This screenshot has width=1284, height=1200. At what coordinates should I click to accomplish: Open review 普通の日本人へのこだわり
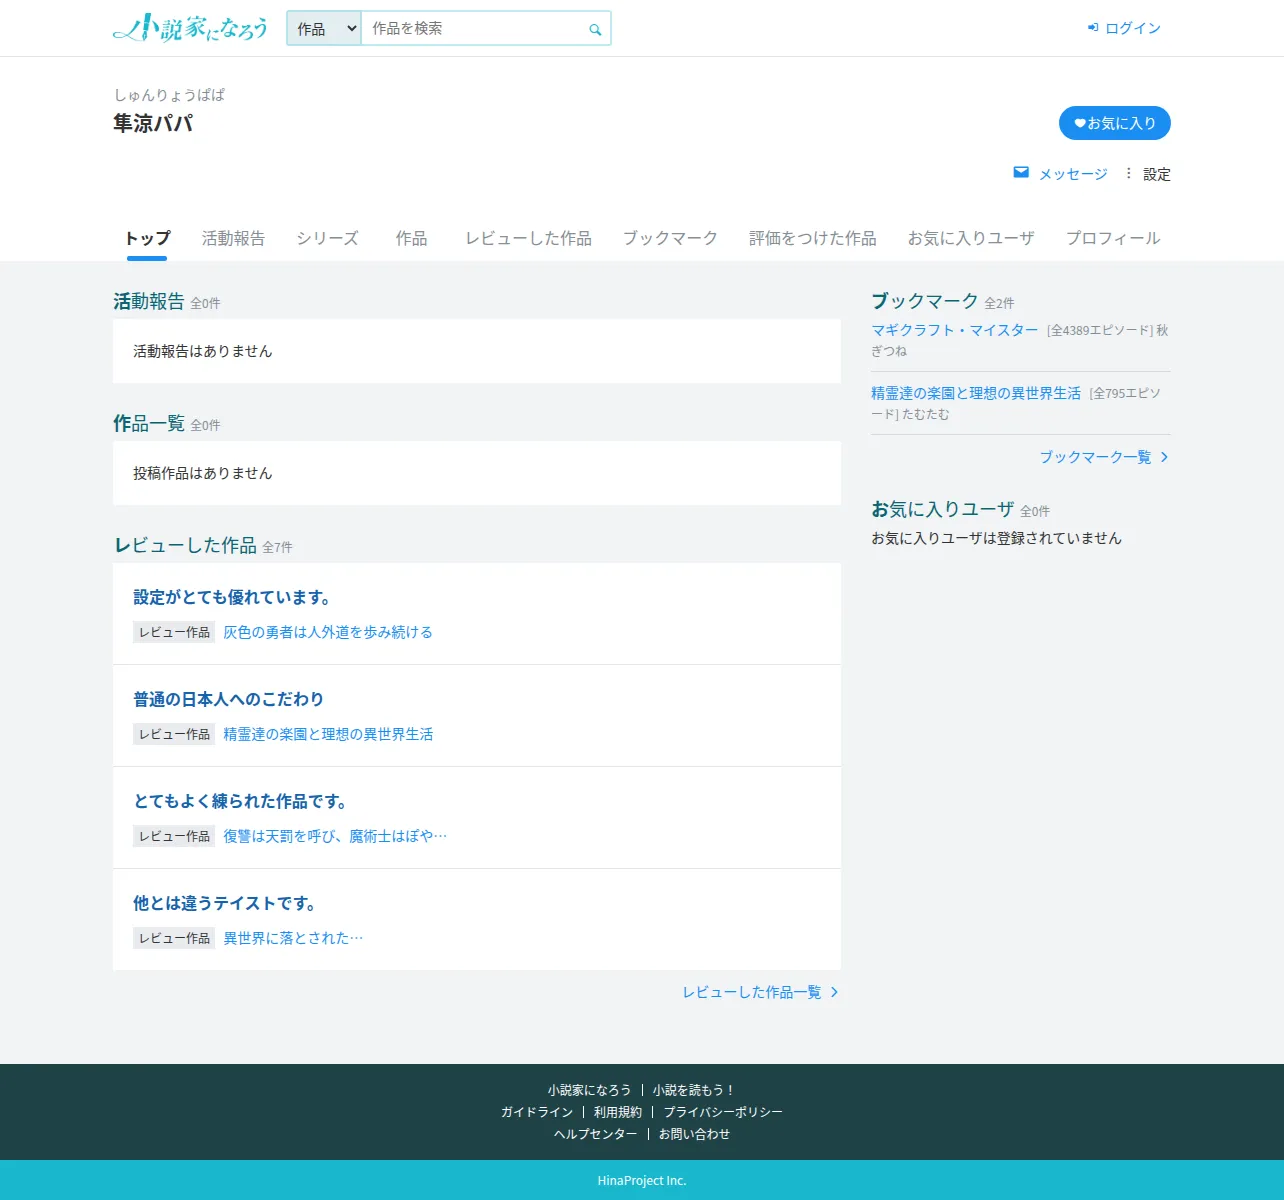click(229, 699)
